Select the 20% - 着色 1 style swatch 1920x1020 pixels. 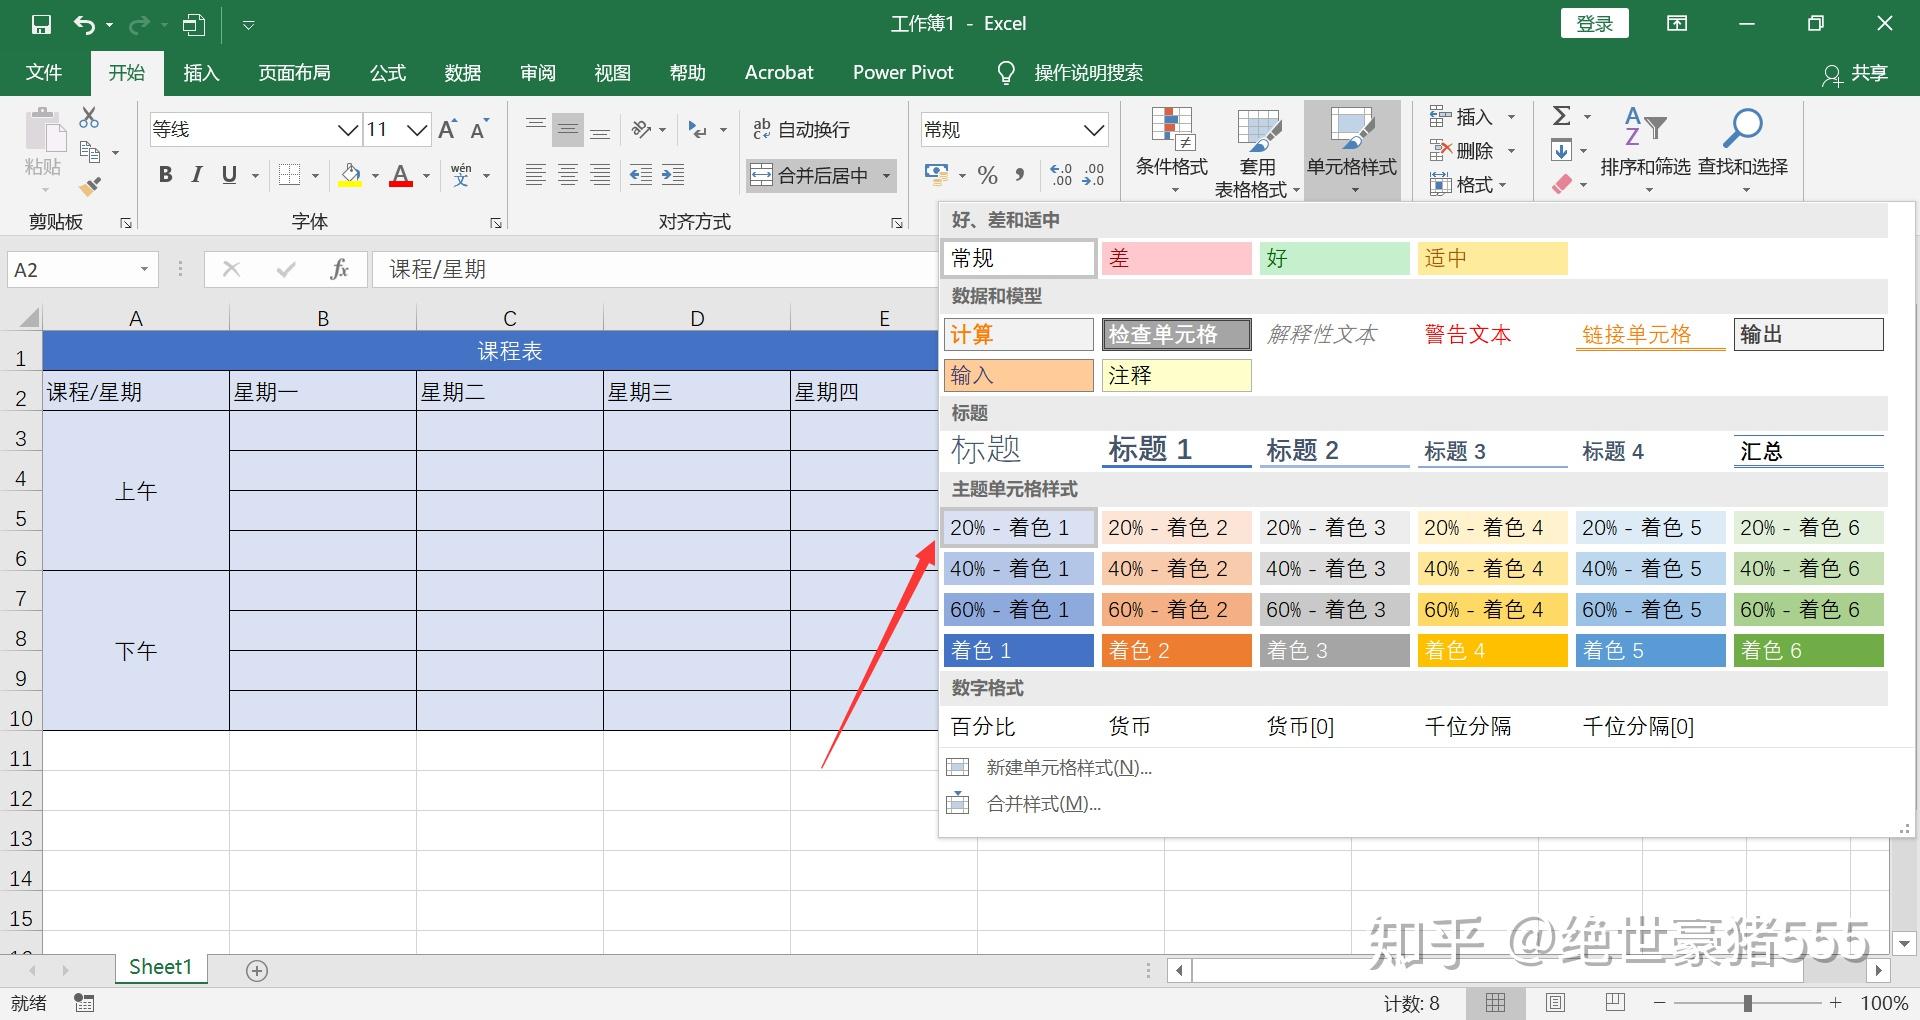pos(1019,528)
